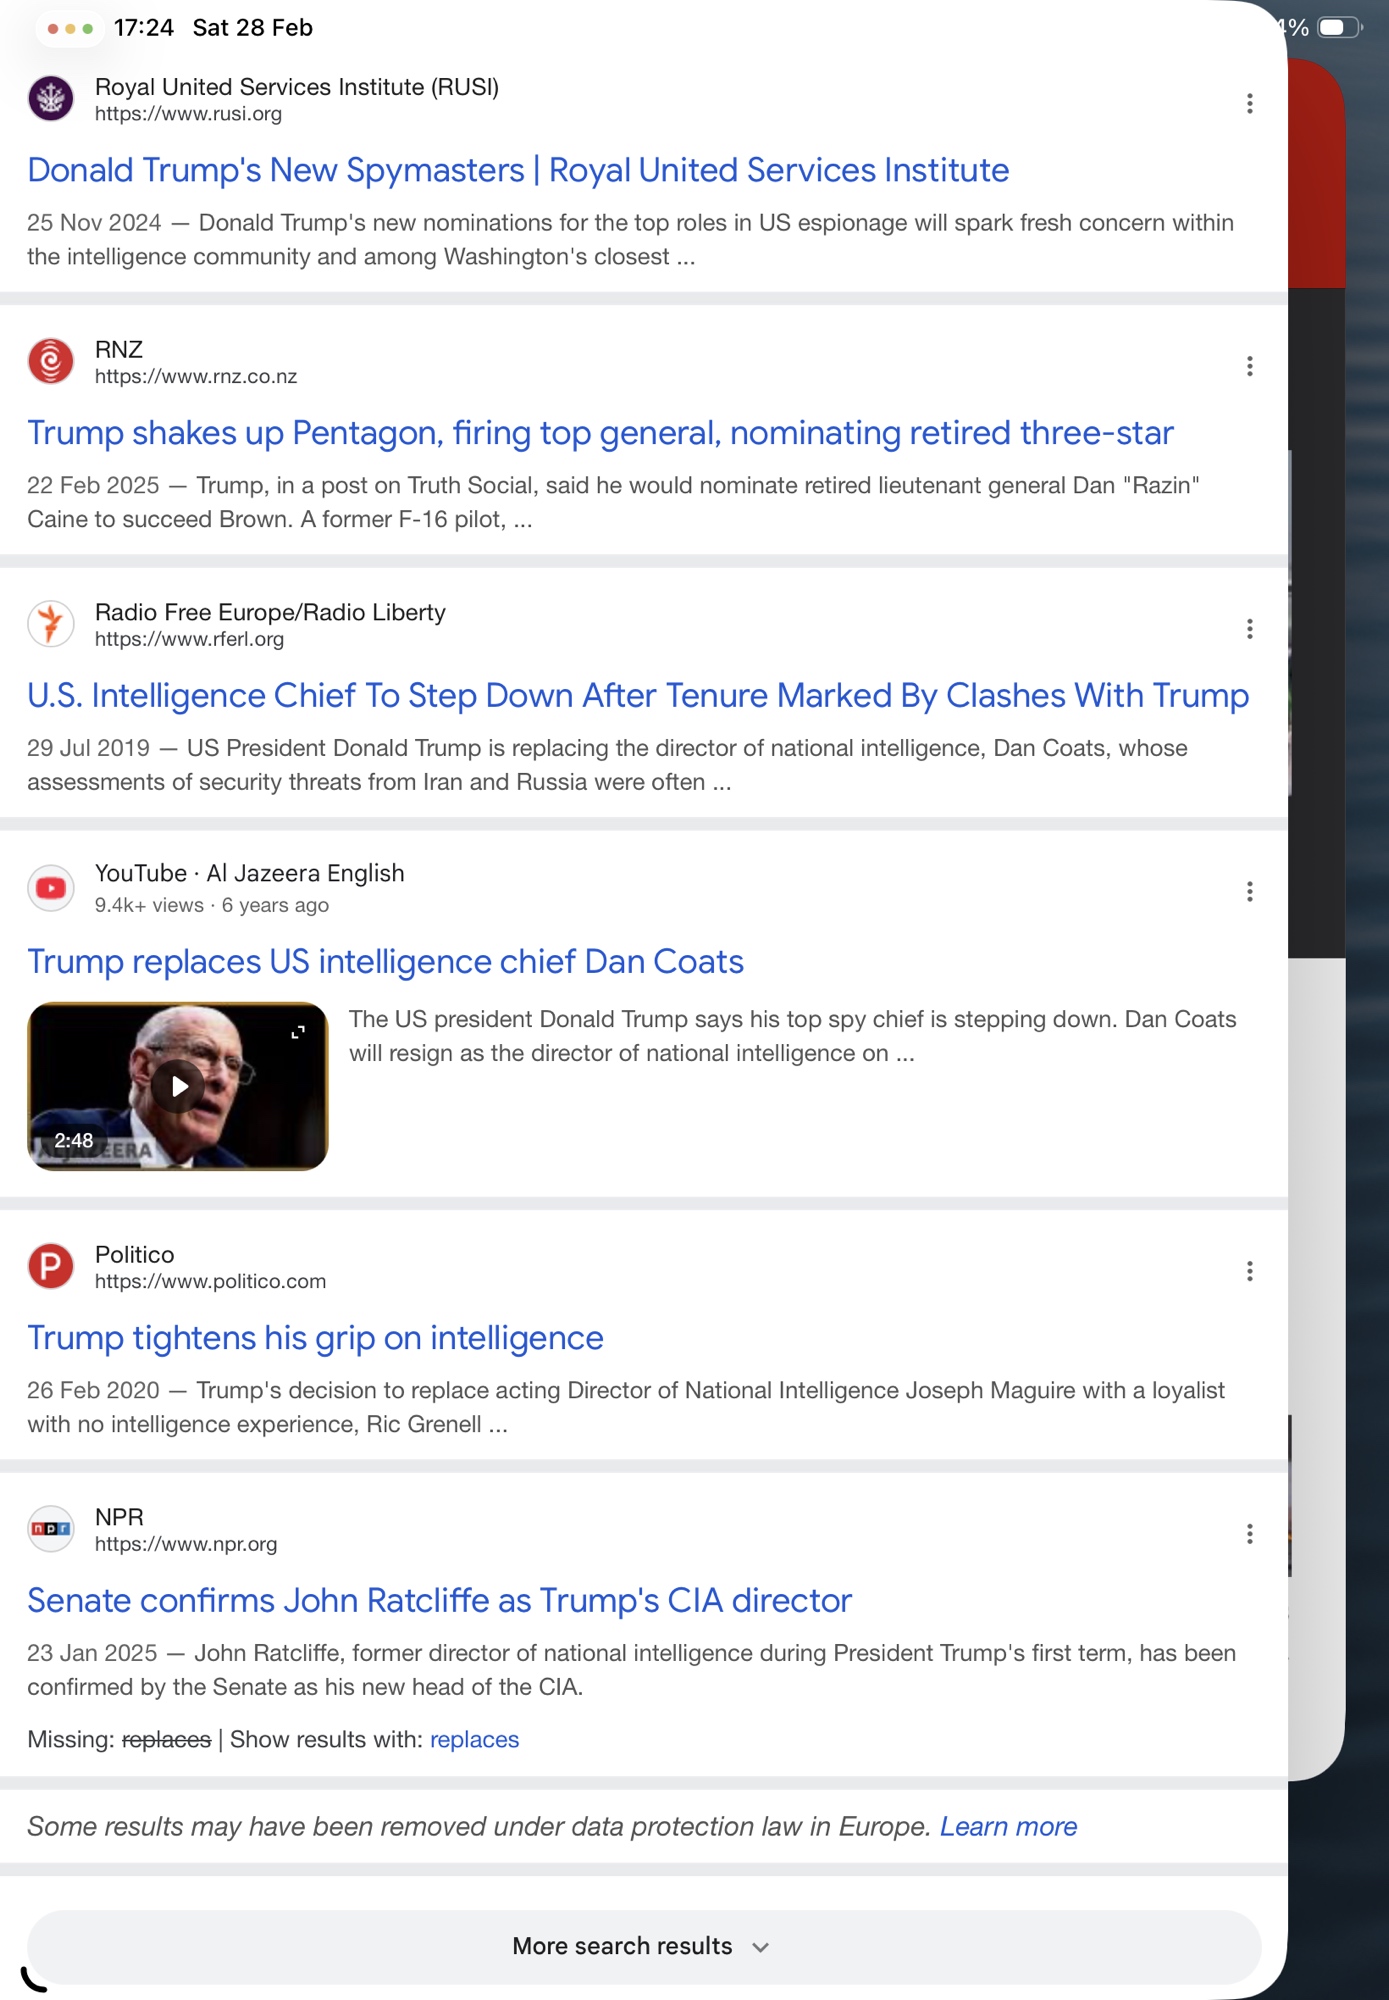Open Trump tightens his grip on intelligence
The width and height of the screenshot is (1389, 2000).
(x=315, y=1338)
